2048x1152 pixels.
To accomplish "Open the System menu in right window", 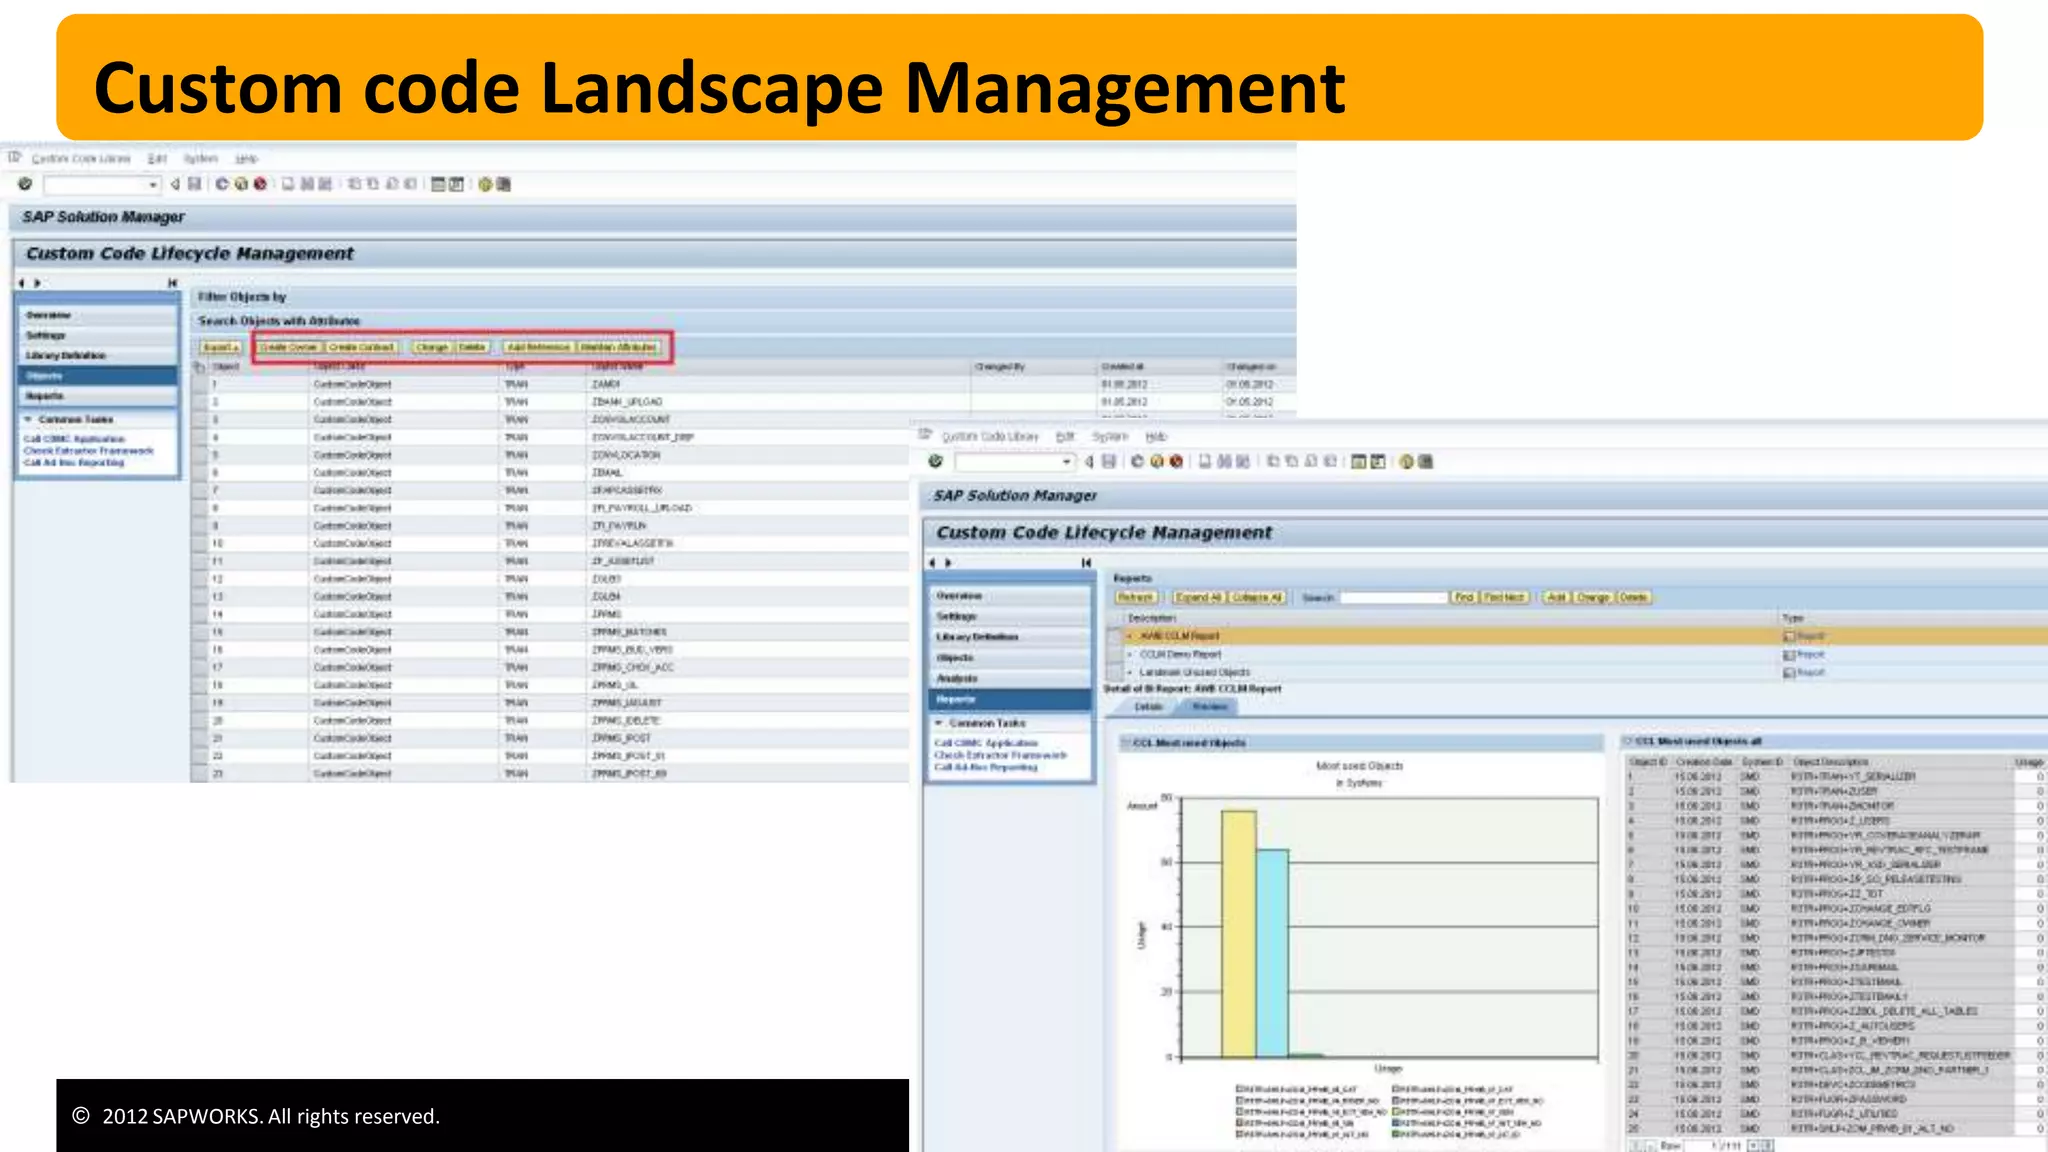I will (x=1109, y=437).
